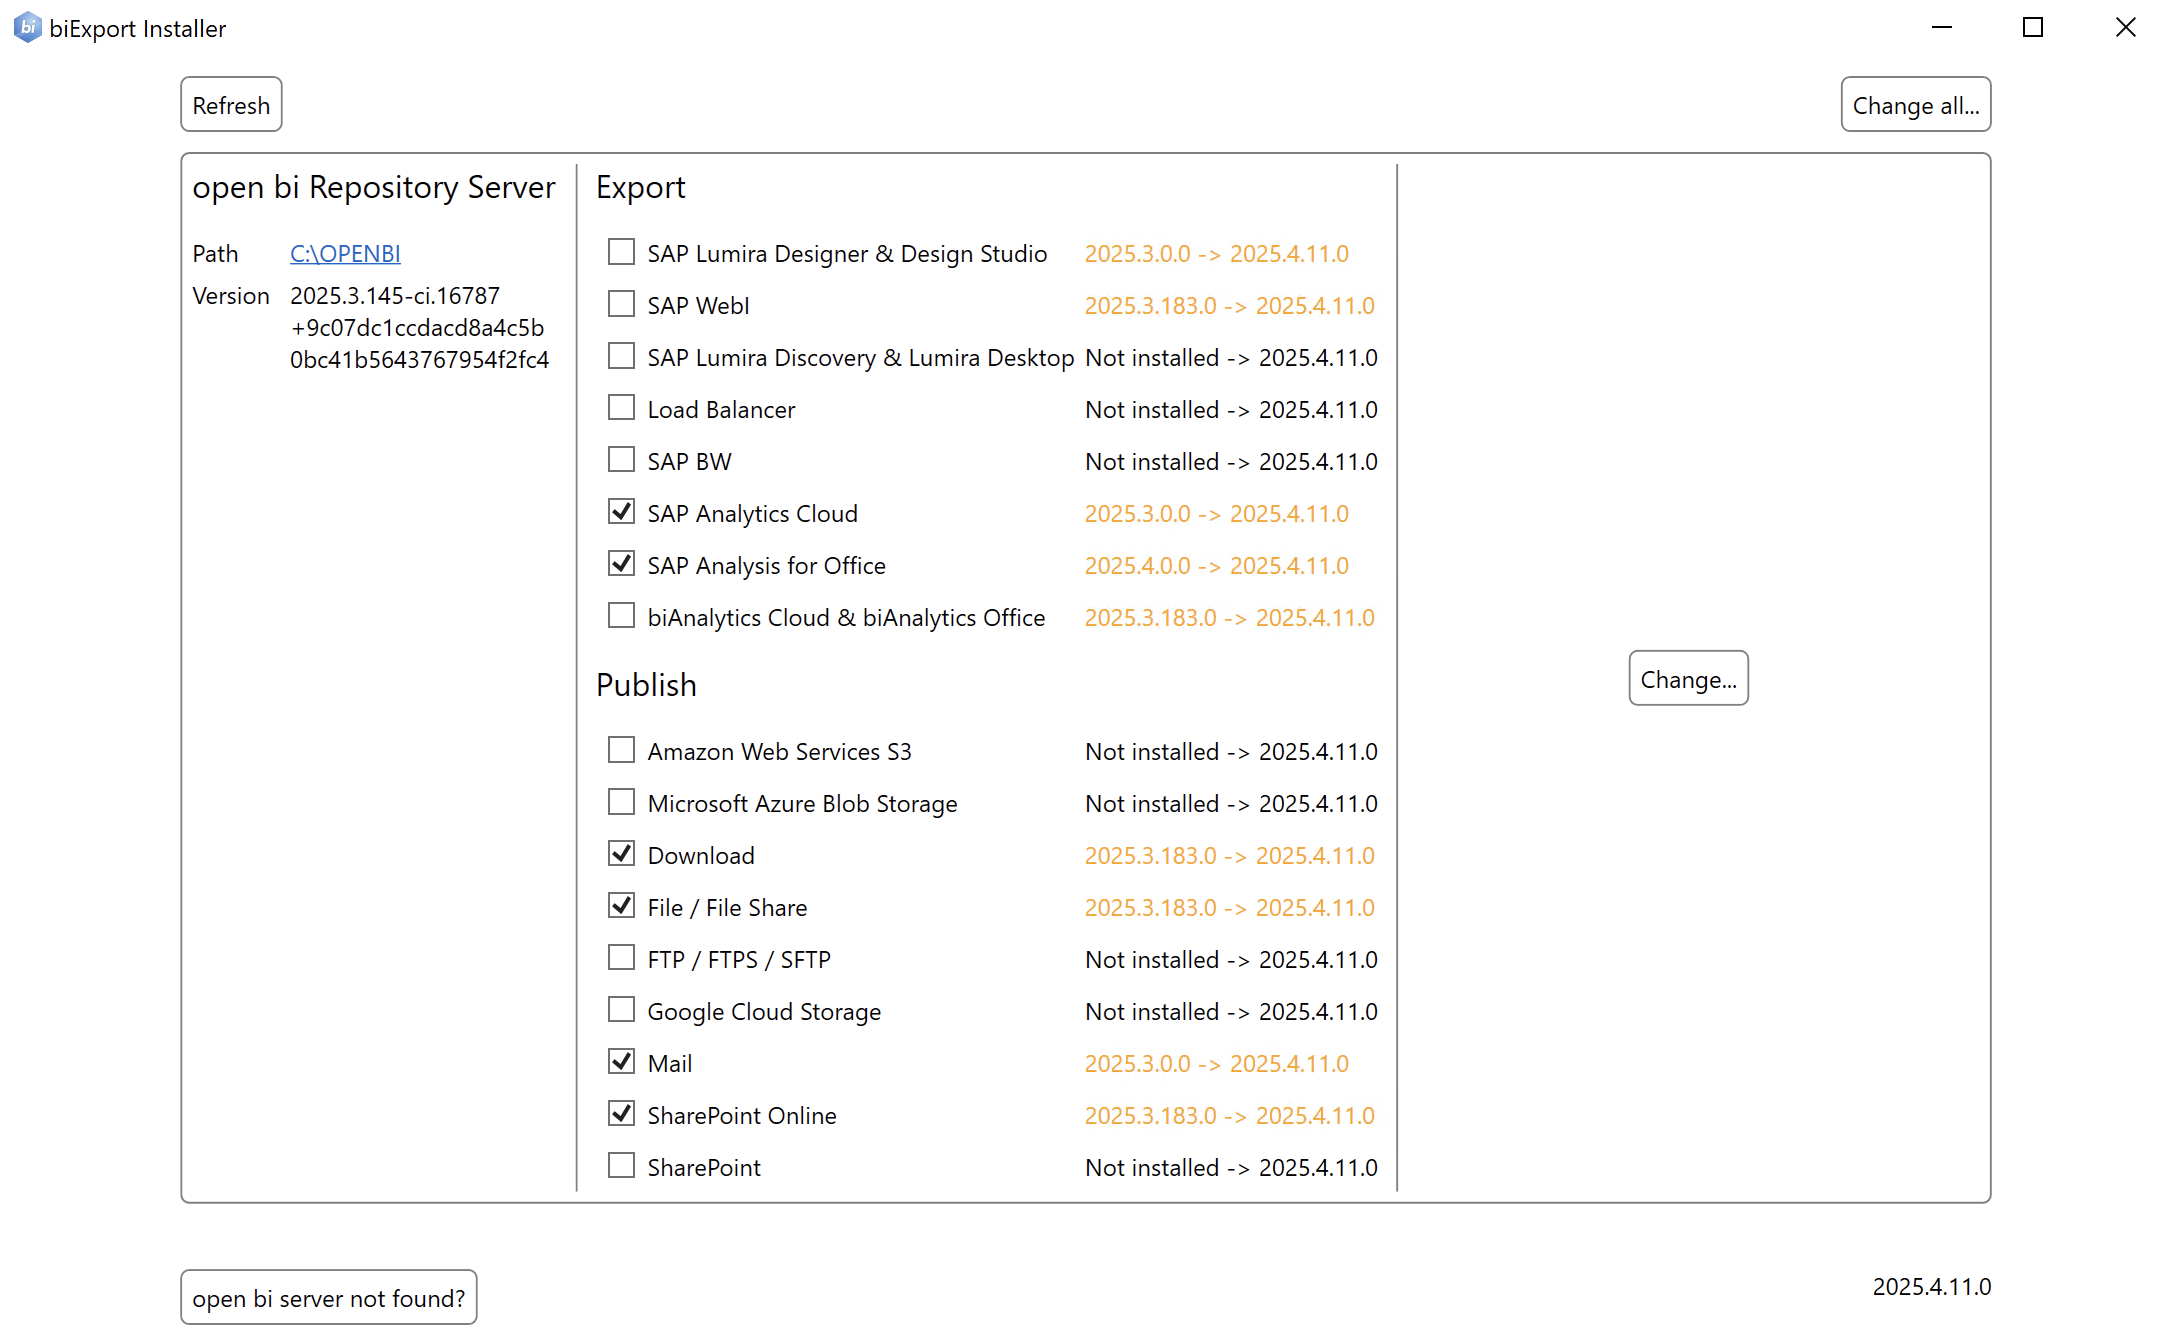Viewport: 2172px width, 1342px height.
Task: Disable the SharePoint Online checkbox
Action: (621, 1114)
